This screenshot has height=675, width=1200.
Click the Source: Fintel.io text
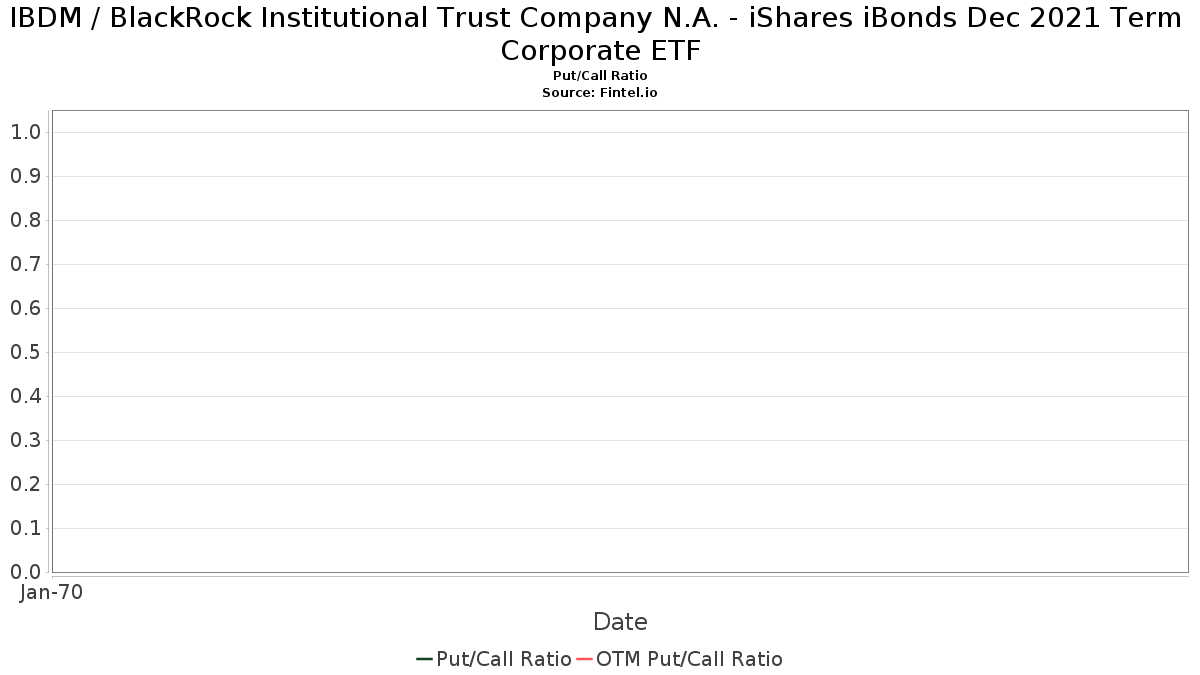coord(600,92)
